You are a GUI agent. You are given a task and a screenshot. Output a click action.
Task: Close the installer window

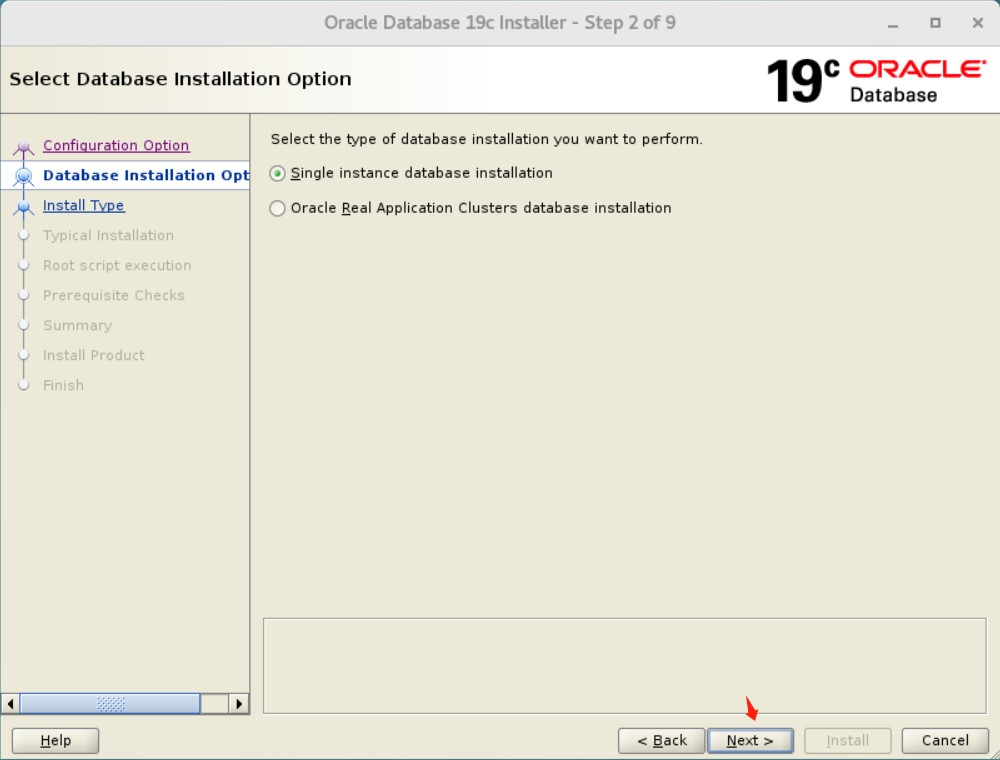coord(978,23)
